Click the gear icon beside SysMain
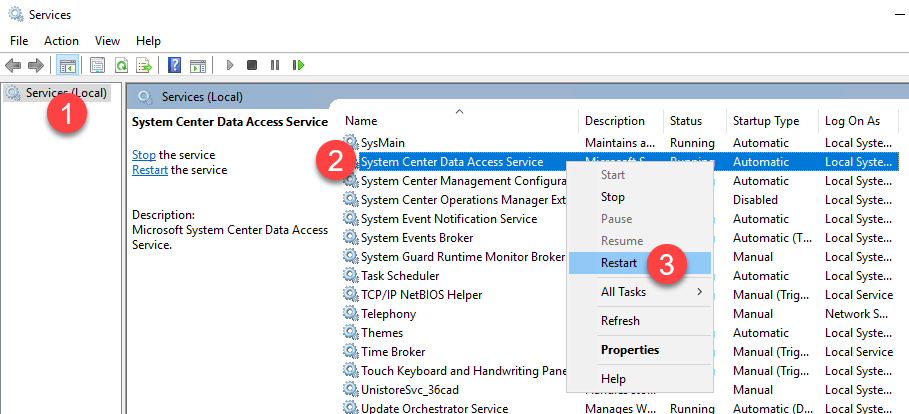The width and height of the screenshot is (909, 414). (x=351, y=143)
